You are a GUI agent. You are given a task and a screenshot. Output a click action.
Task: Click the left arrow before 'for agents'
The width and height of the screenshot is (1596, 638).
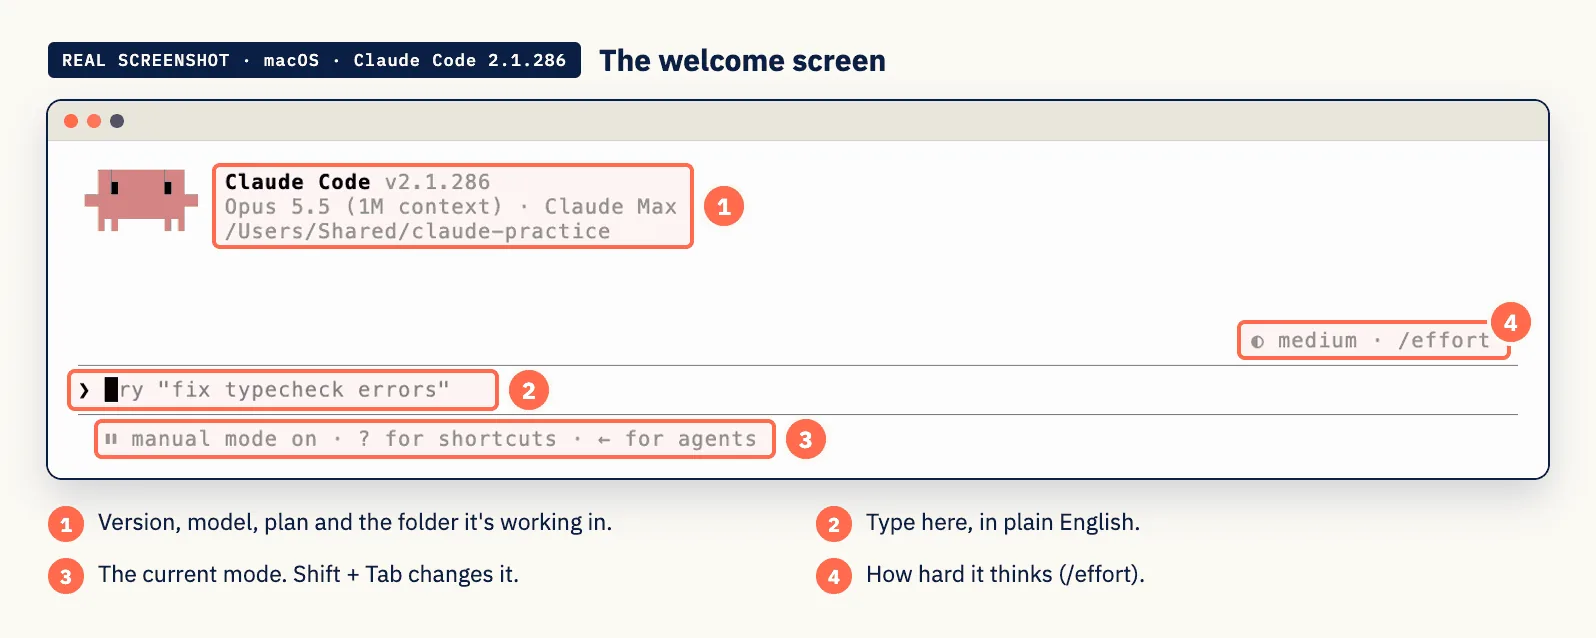[604, 439]
